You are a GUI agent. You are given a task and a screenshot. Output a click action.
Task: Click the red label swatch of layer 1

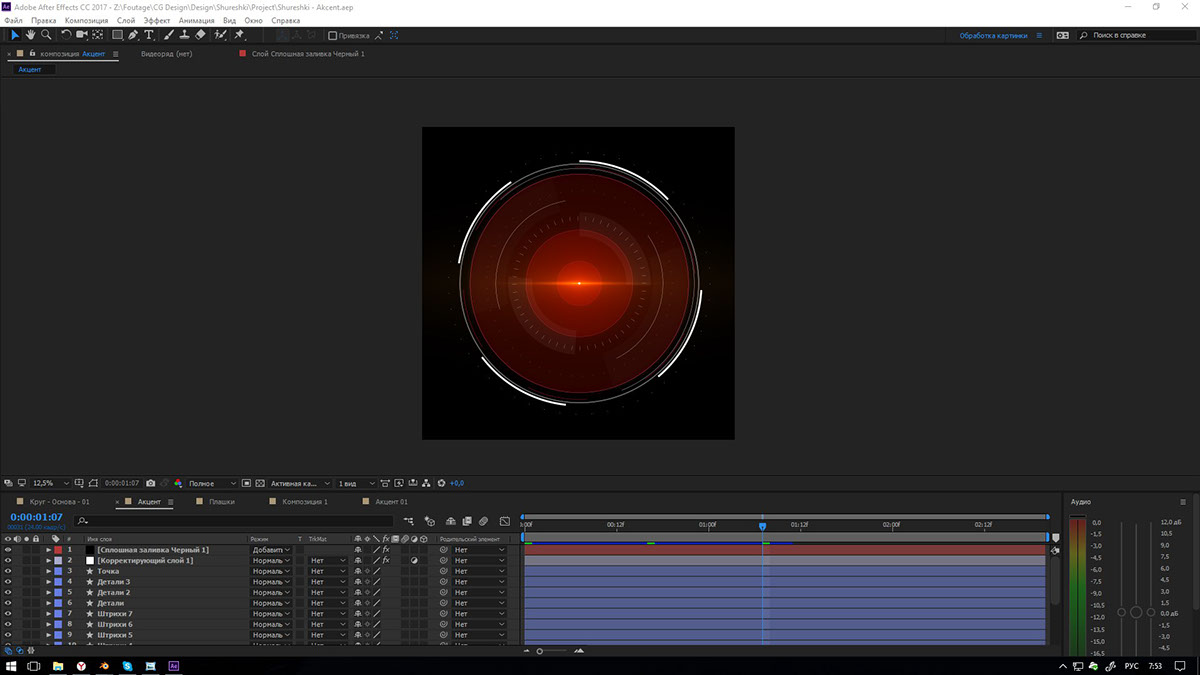pos(58,550)
